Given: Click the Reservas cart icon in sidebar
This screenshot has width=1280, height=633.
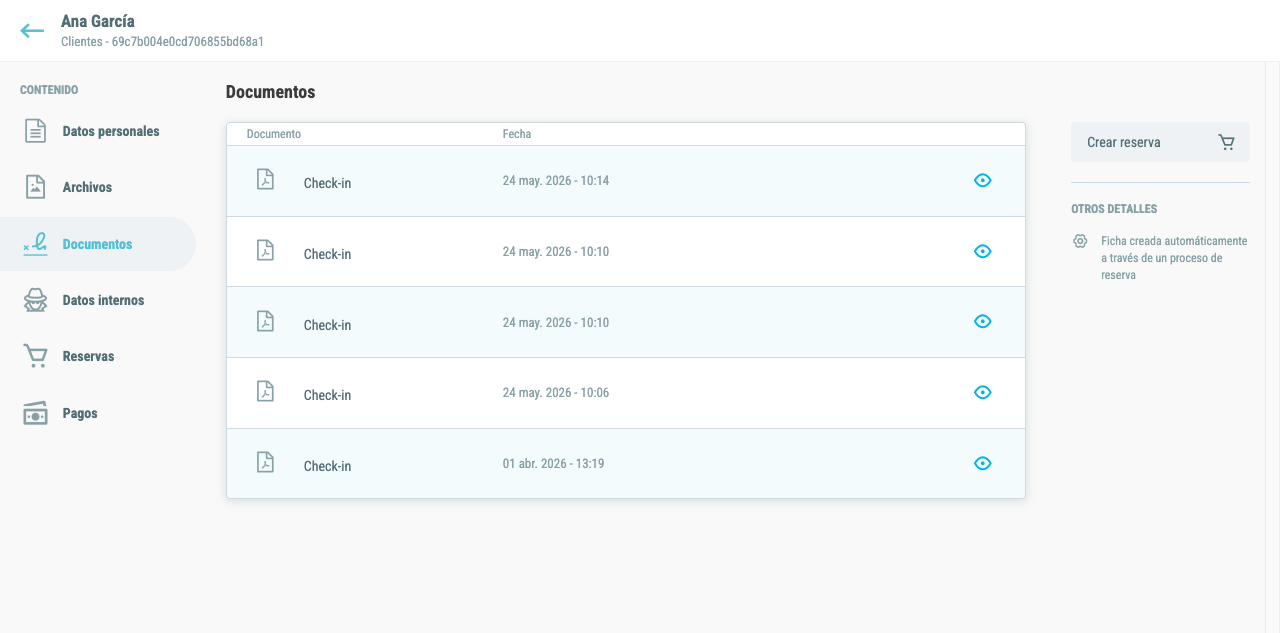Looking at the screenshot, I should click(36, 356).
